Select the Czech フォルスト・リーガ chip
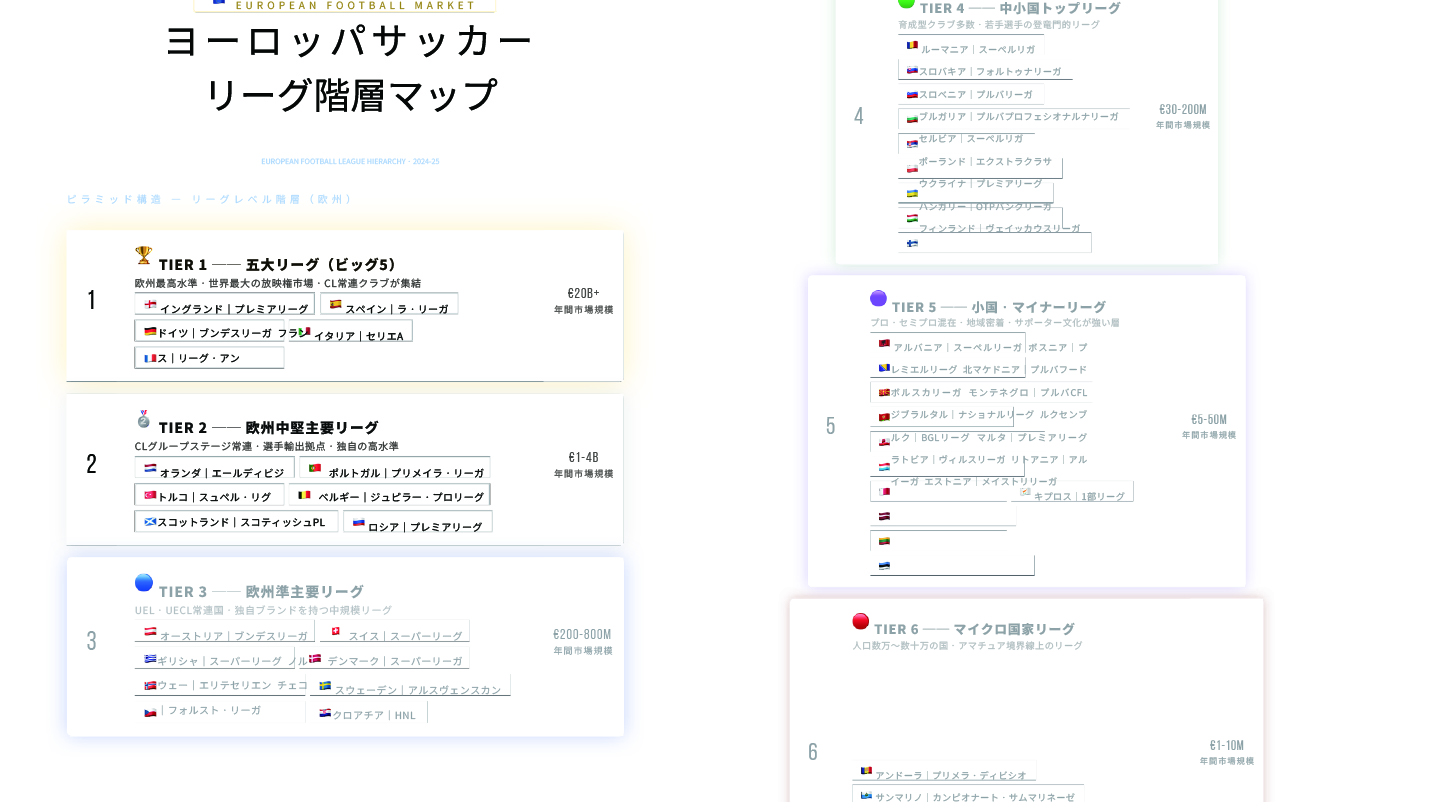 pos(220,710)
